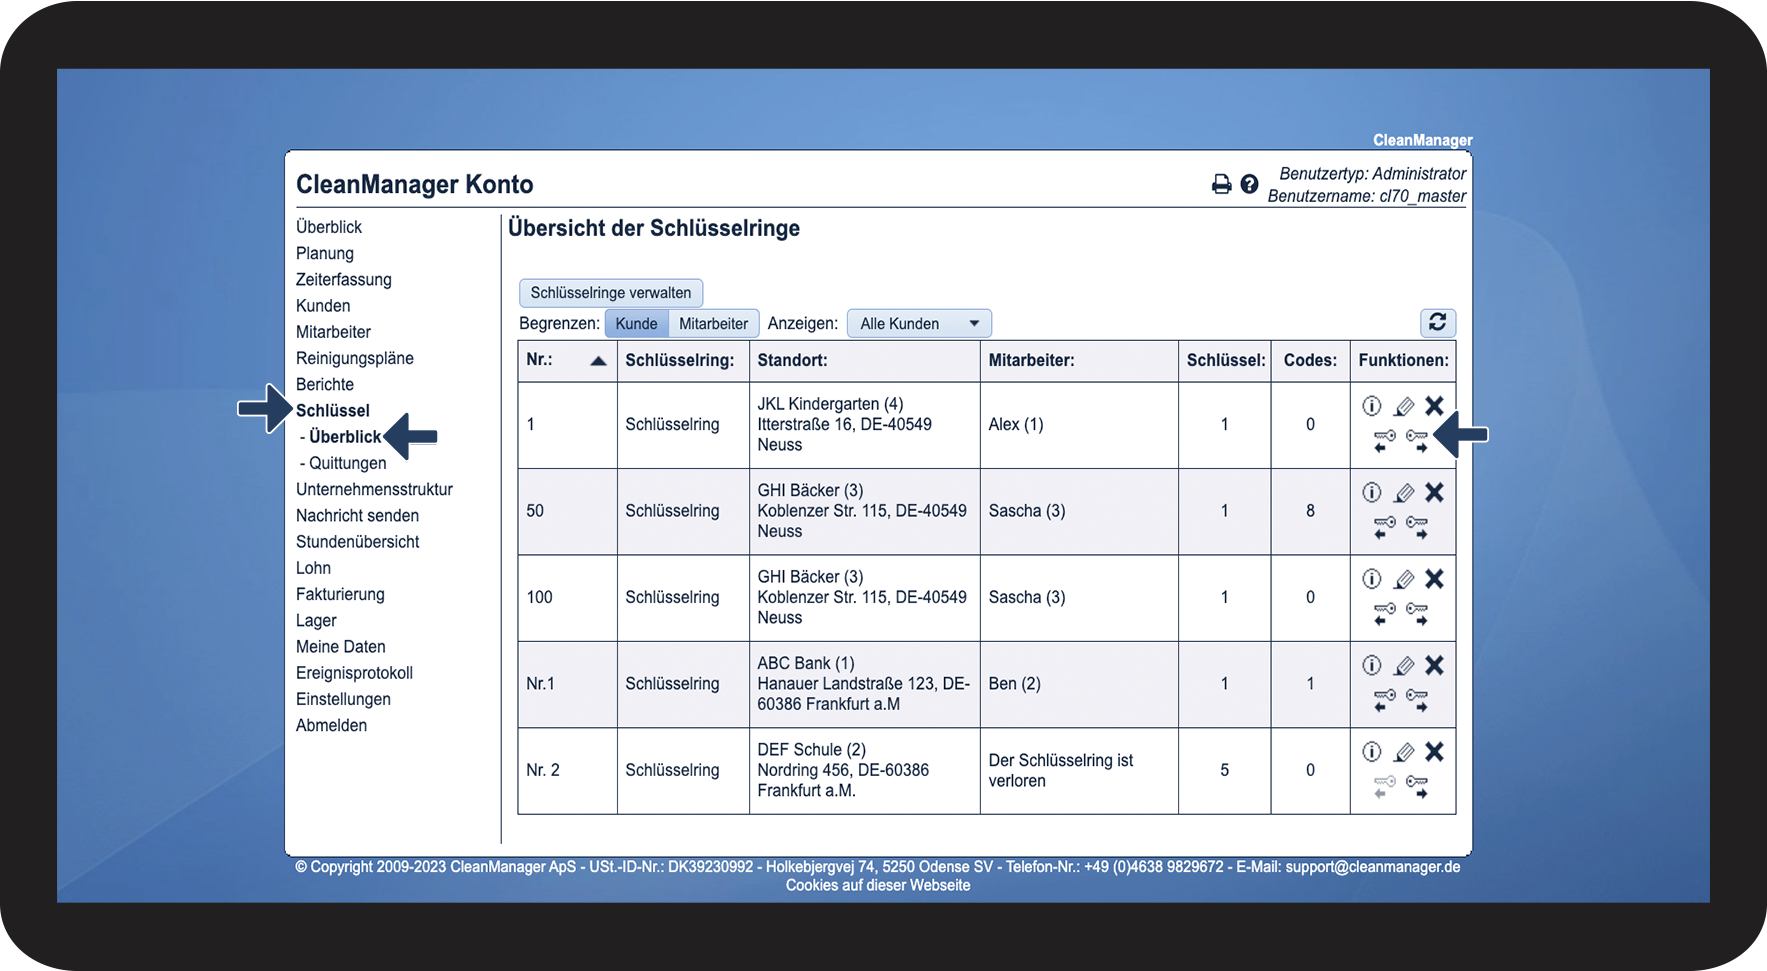The image size is (1767, 971).
Task: Delete the ABC Bank key ring
Action: click(1435, 665)
